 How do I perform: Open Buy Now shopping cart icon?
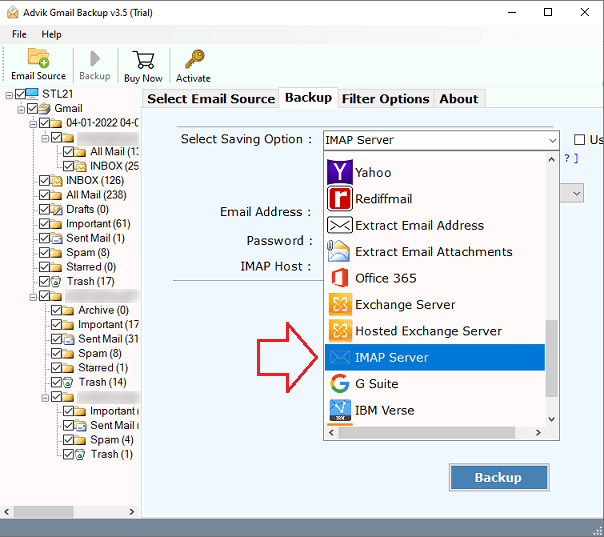(x=143, y=60)
